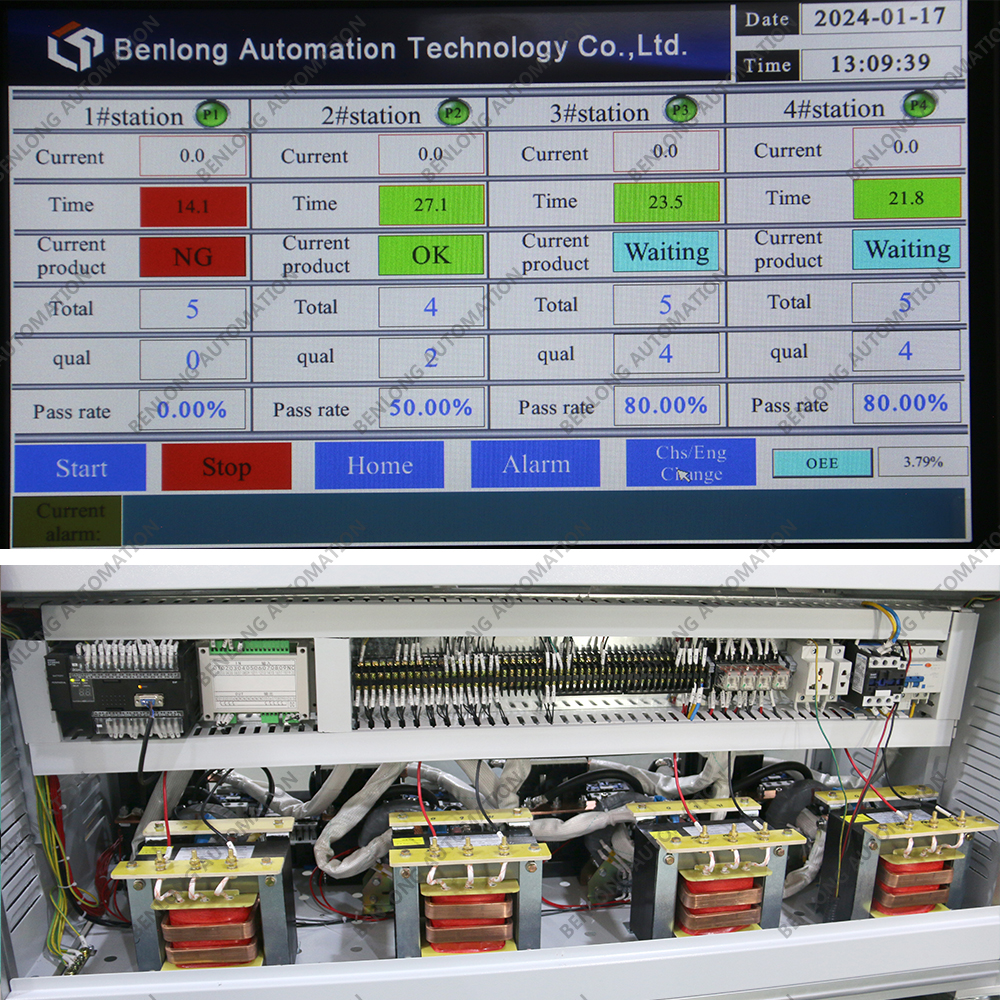Tap the Waiting status of 4#station
Viewport: 1000px width, 1000px height.
pyautogui.click(x=906, y=249)
